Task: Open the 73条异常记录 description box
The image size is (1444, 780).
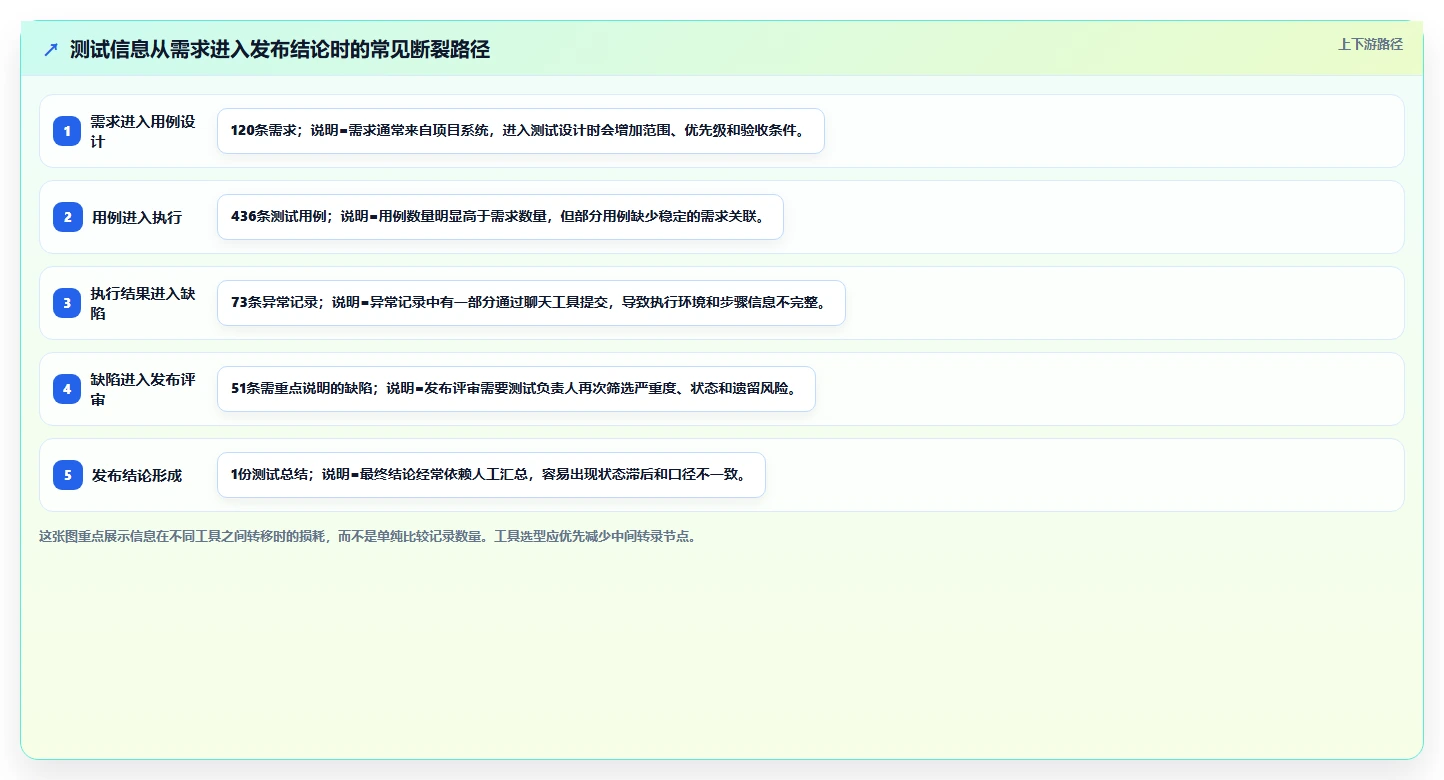Action: coord(531,303)
